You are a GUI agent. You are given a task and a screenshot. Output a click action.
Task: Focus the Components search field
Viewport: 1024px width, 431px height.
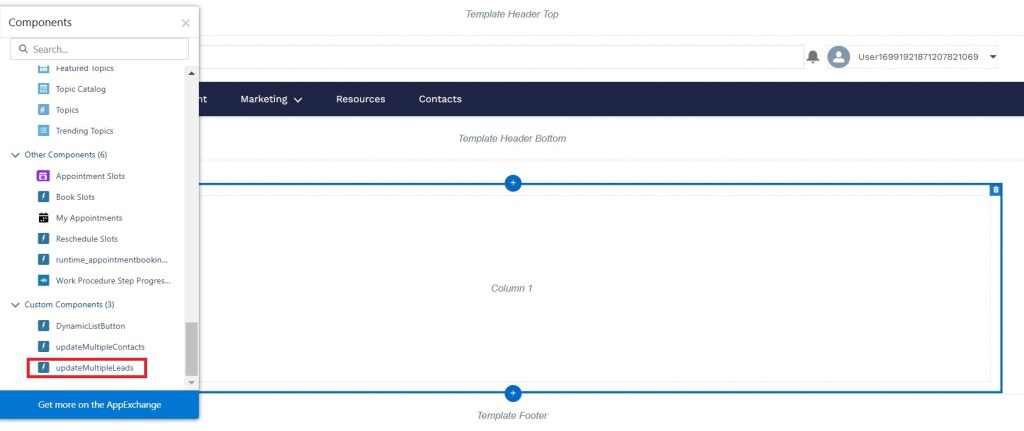pyautogui.click(x=99, y=49)
